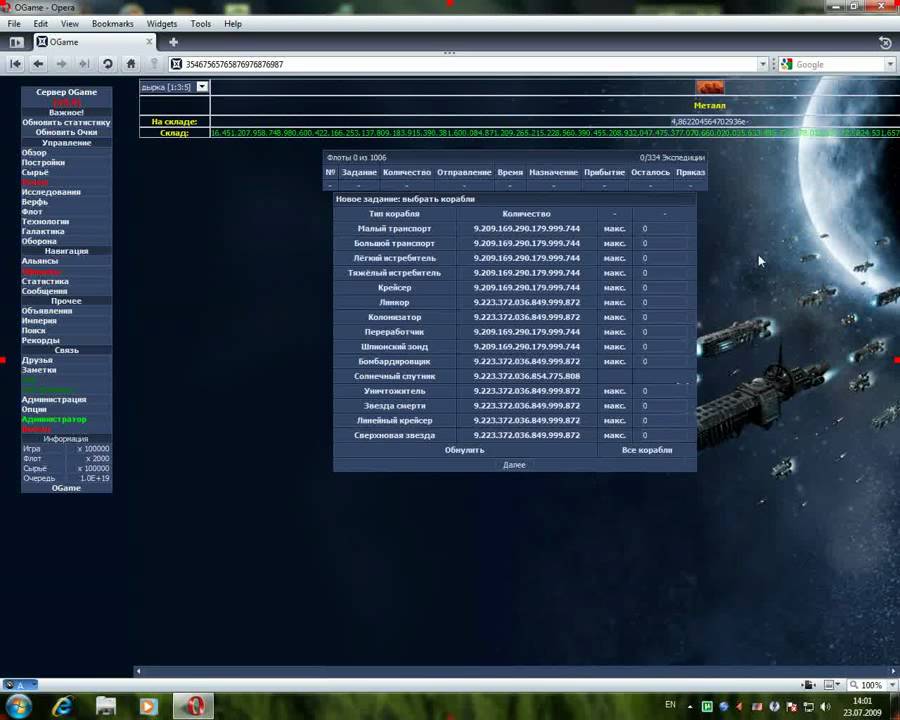
Task: Click макс. for Крейсер
Action: point(614,288)
